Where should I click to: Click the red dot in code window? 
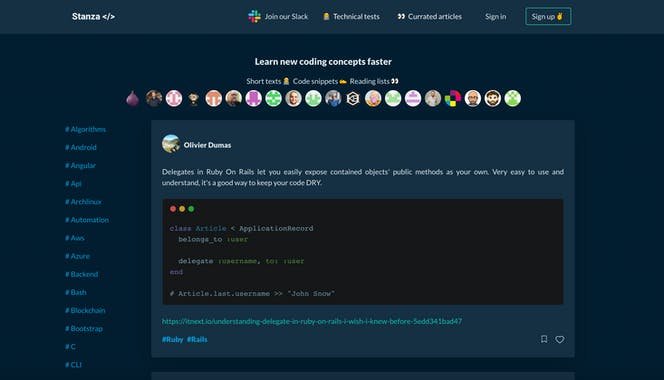coord(173,209)
